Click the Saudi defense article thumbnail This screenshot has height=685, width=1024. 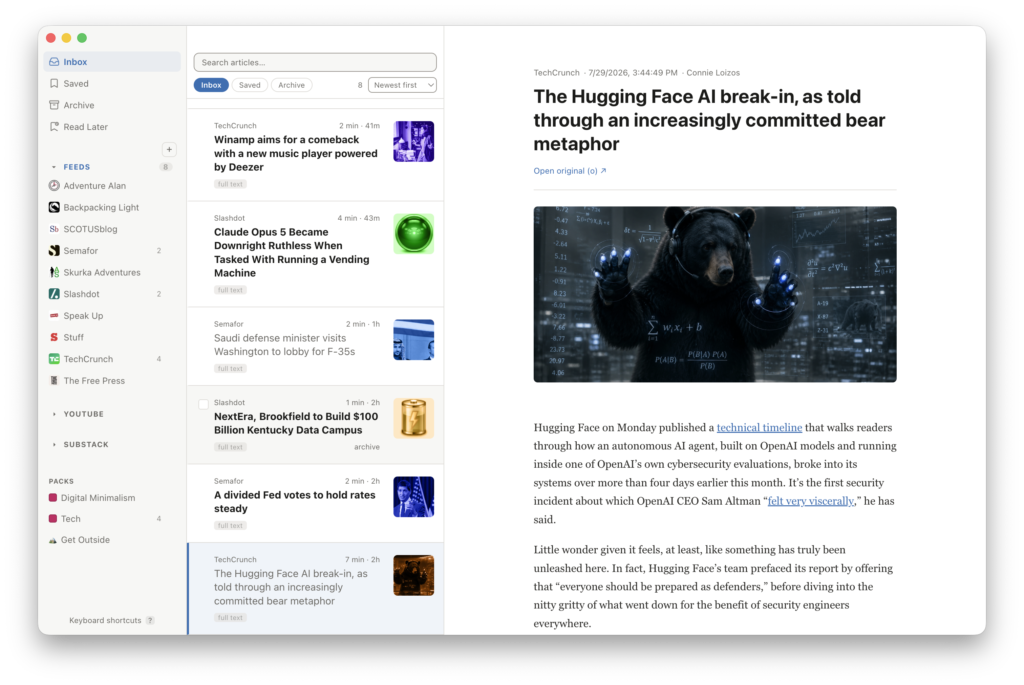(413, 340)
